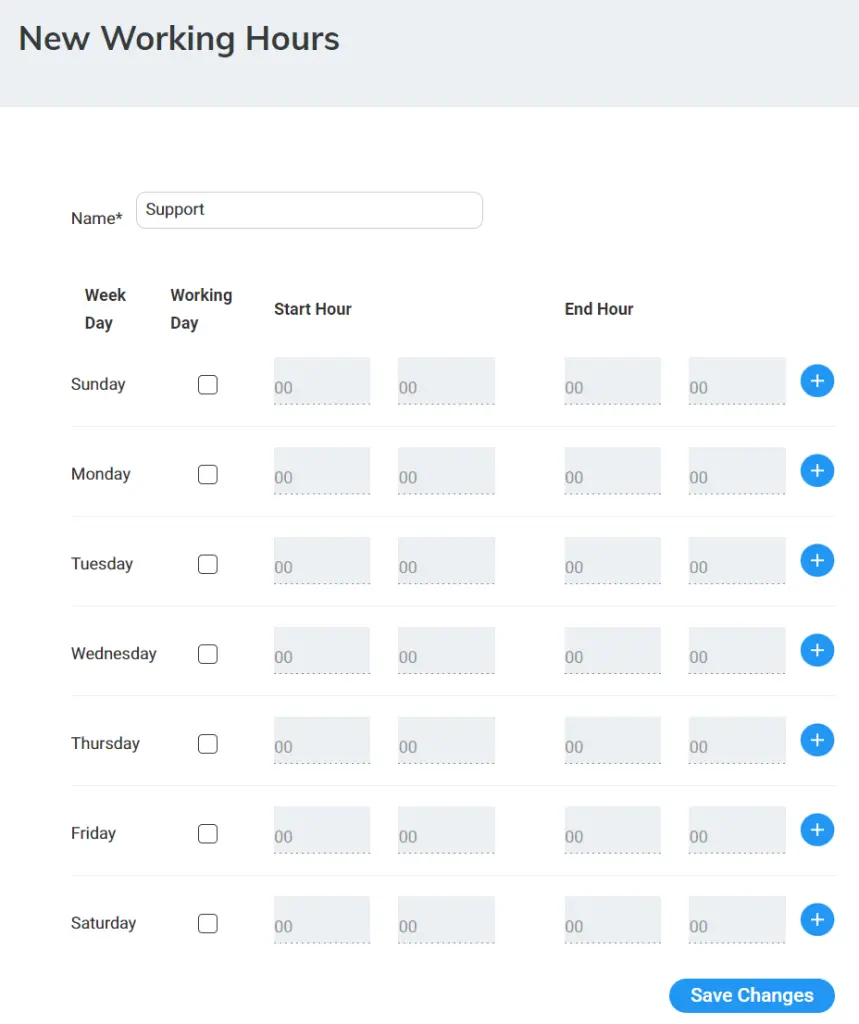Viewport: 859px width, 1024px height.
Task: Select Saturday's start hour field
Action: coord(322,920)
